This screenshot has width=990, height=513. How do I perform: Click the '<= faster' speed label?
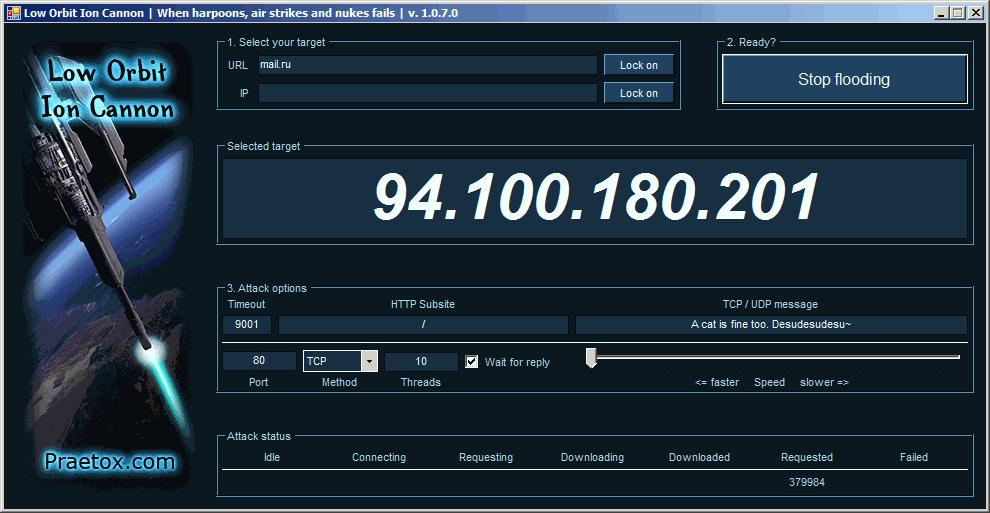pyautogui.click(x=717, y=382)
